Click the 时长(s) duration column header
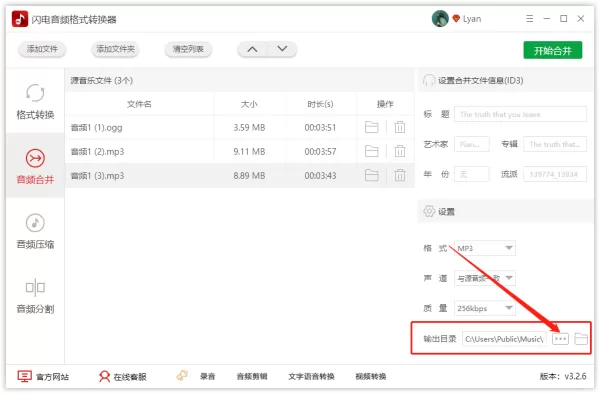600x394 pixels. (320, 104)
